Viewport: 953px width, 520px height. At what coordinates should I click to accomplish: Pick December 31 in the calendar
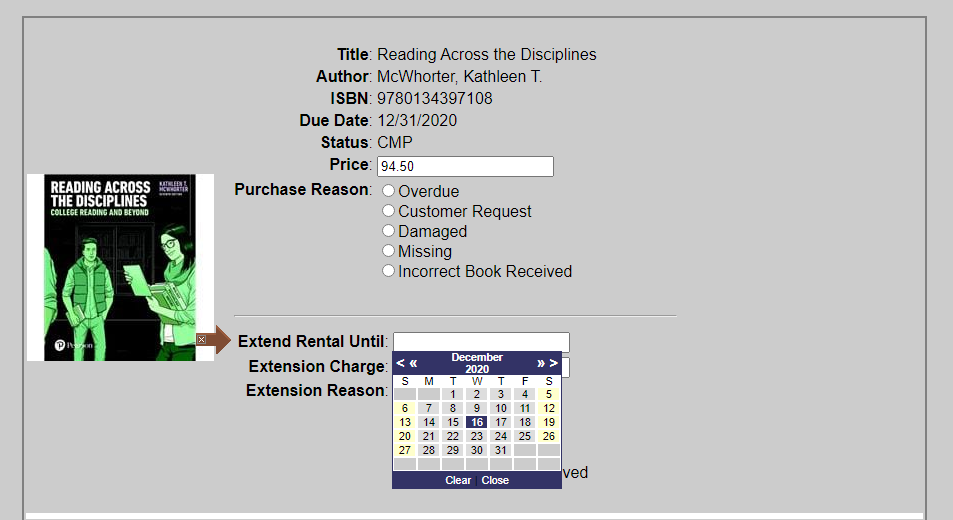(501, 450)
